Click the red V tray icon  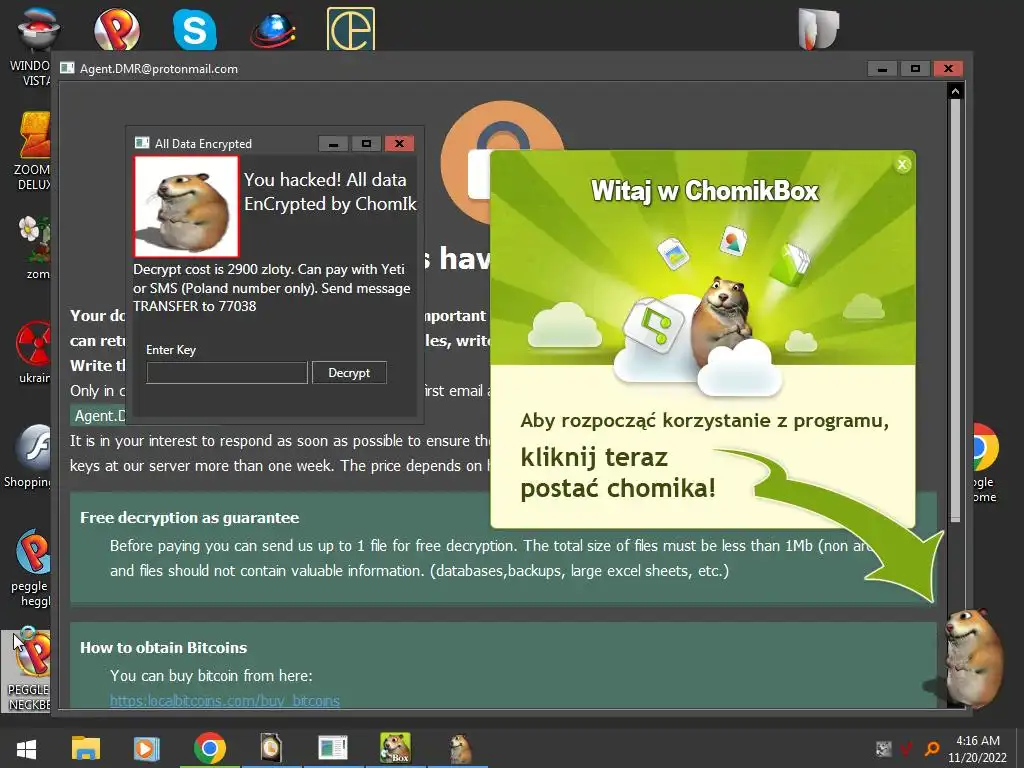(906, 749)
